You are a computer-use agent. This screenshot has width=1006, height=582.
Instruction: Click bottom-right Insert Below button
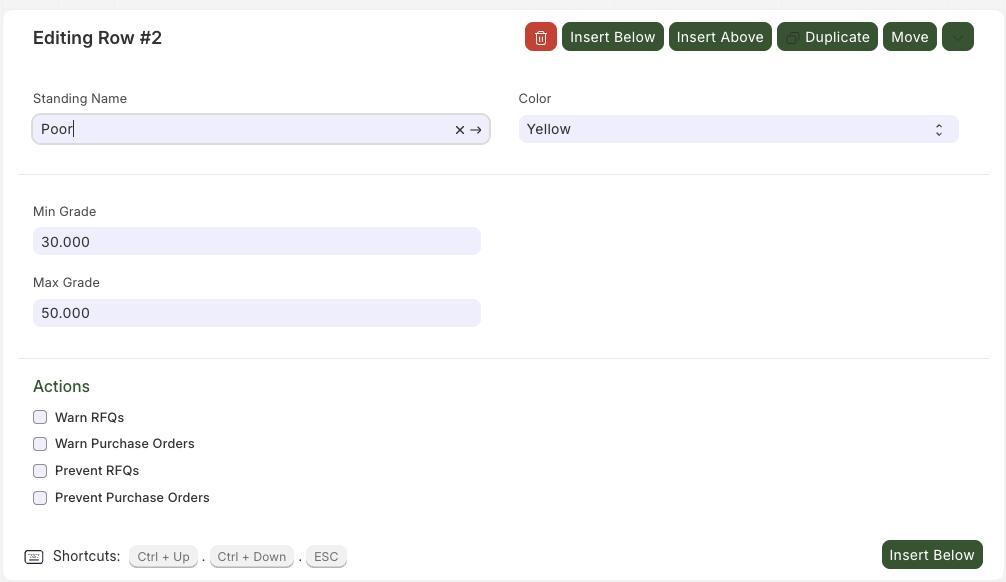[932, 555]
